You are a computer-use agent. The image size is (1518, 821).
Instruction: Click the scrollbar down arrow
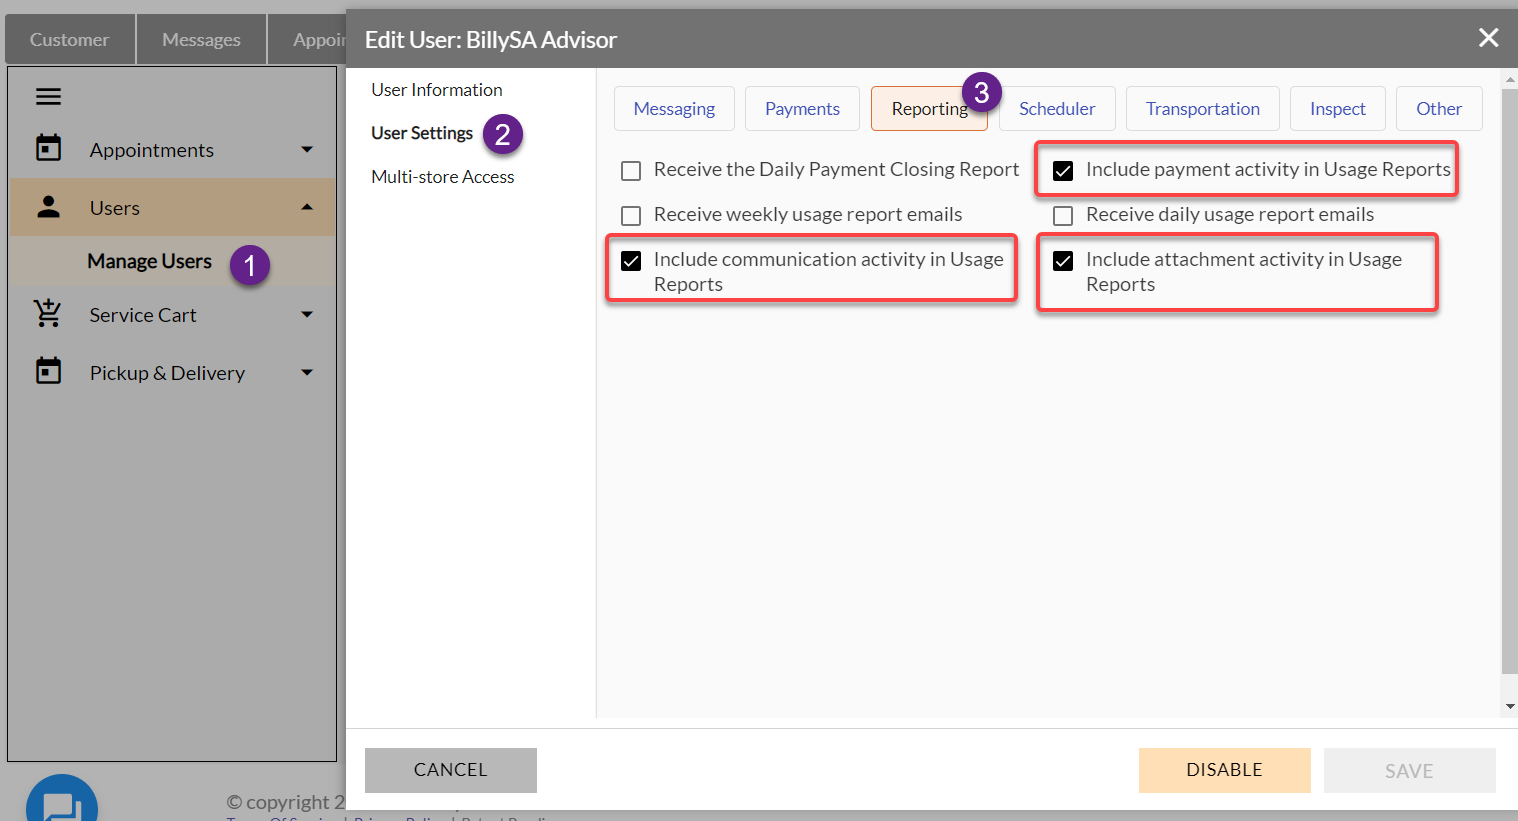(1510, 707)
